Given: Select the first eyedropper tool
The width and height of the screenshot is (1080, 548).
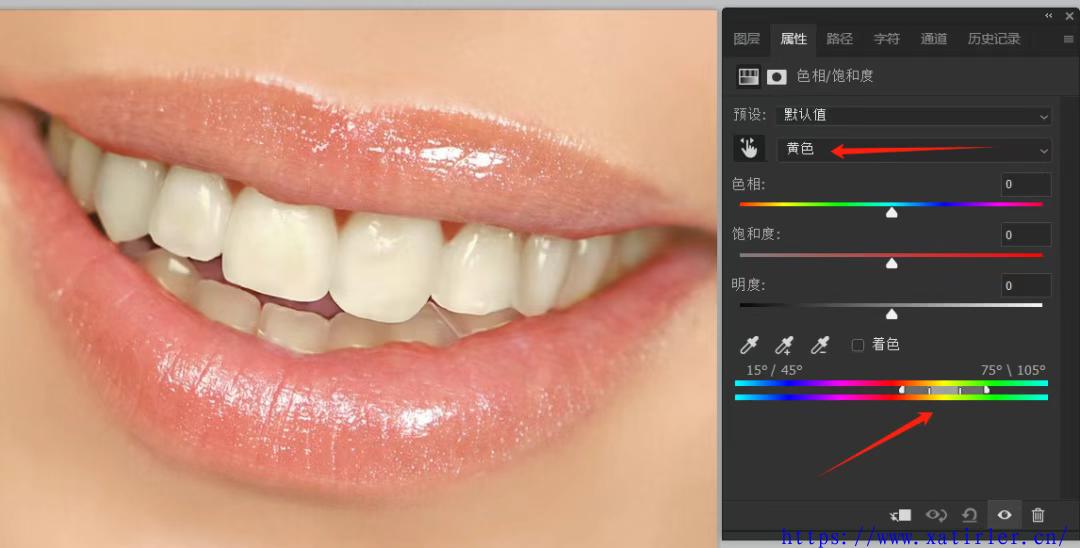Looking at the screenshot, I should (x=749, y=345).
